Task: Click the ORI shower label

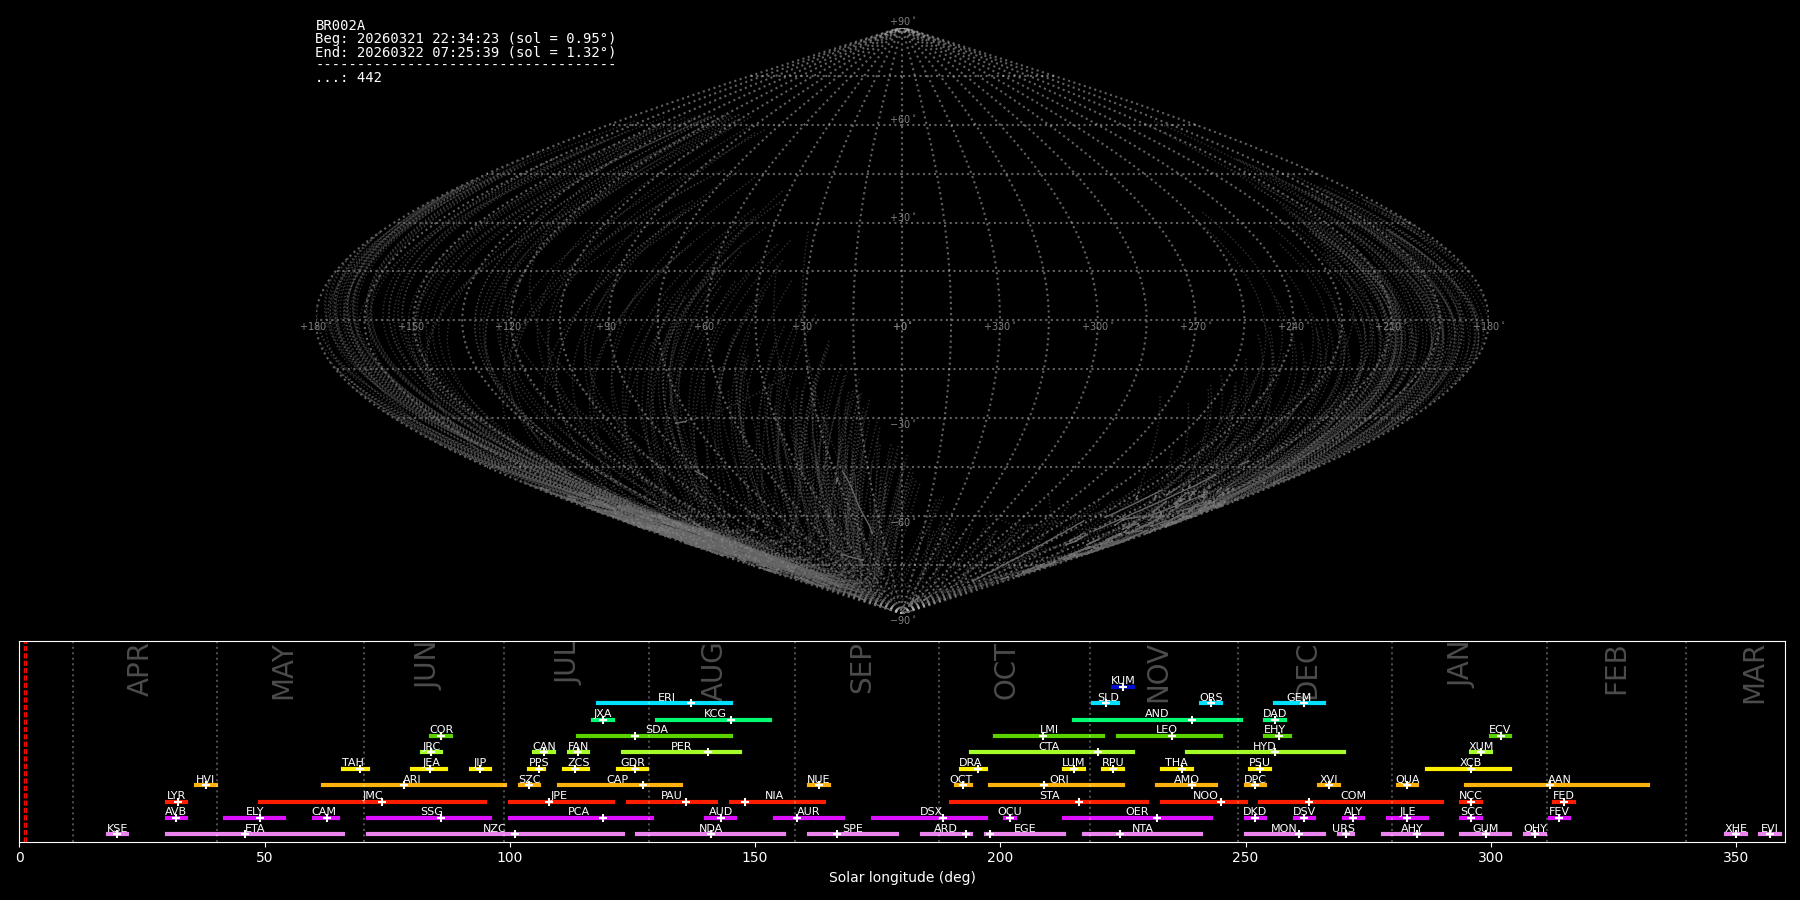Action: pos(1059,780)
